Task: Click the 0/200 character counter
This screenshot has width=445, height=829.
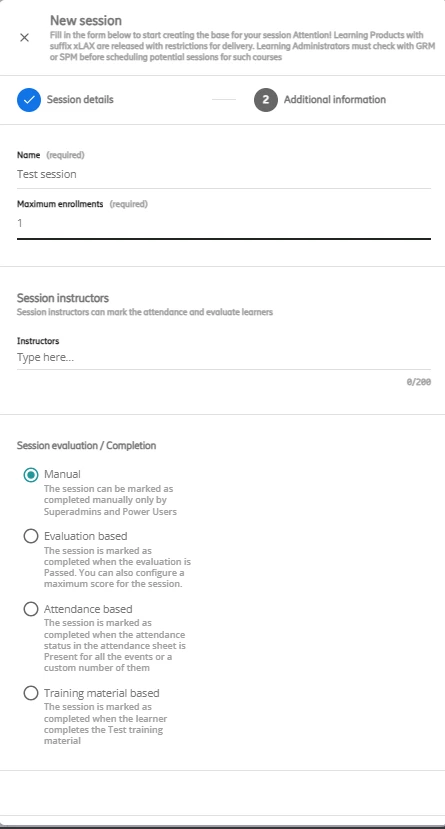Action: pyautogui.click(x=419, y=381)
